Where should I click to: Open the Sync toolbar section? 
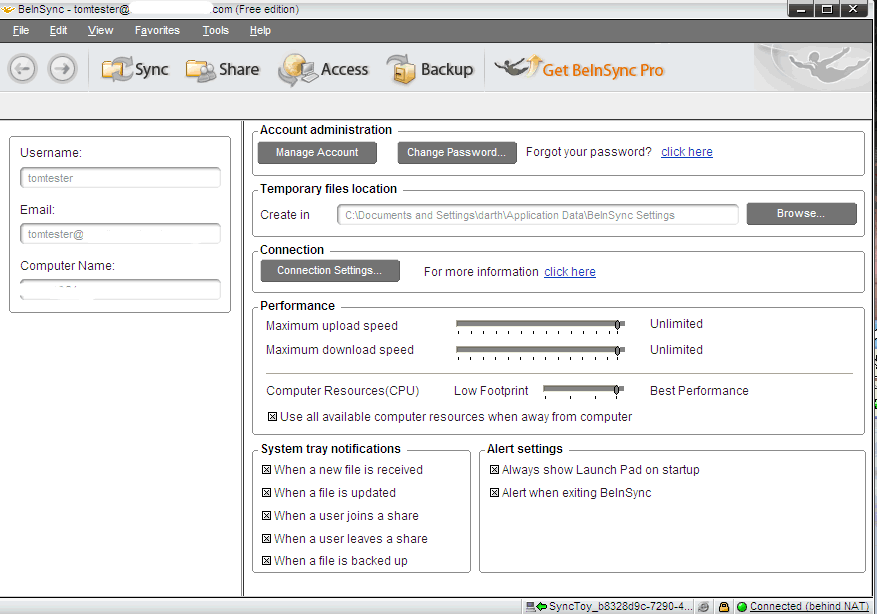click(x=135, y=69)
